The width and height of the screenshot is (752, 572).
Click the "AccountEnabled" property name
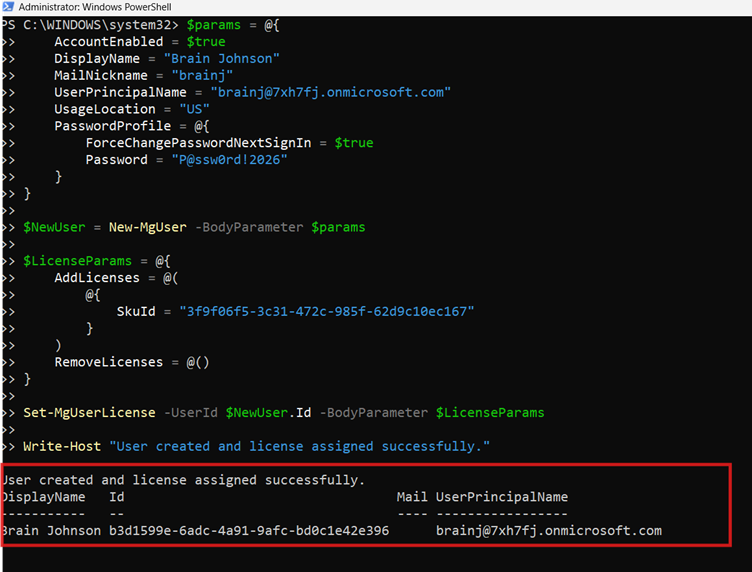[108, 42]
